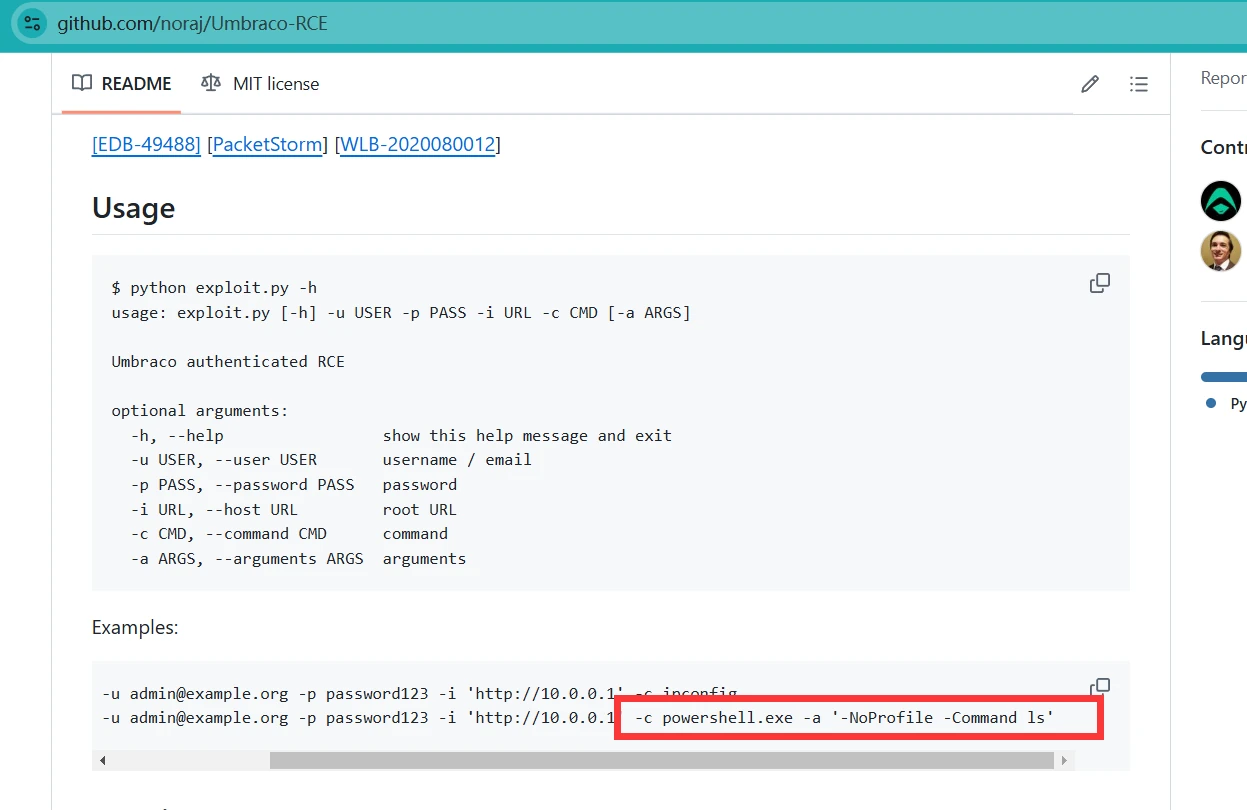This screenshot has height=810, width=1247.
Task: Click the '-i URL, --host URL' line
Action: pyautogui.click(x=294, y=509)
